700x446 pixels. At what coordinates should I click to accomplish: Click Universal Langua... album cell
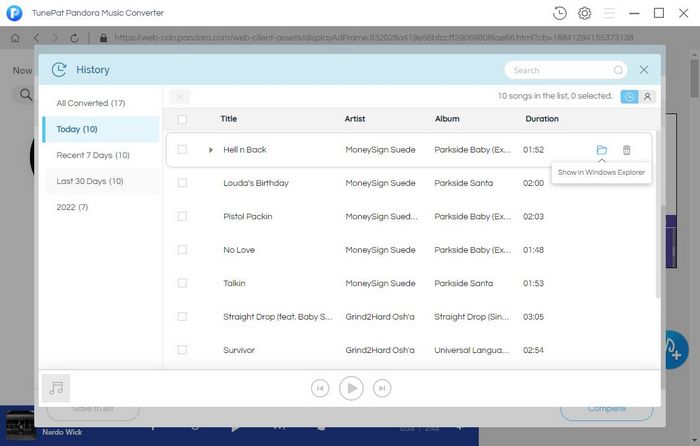click(471, 350)
